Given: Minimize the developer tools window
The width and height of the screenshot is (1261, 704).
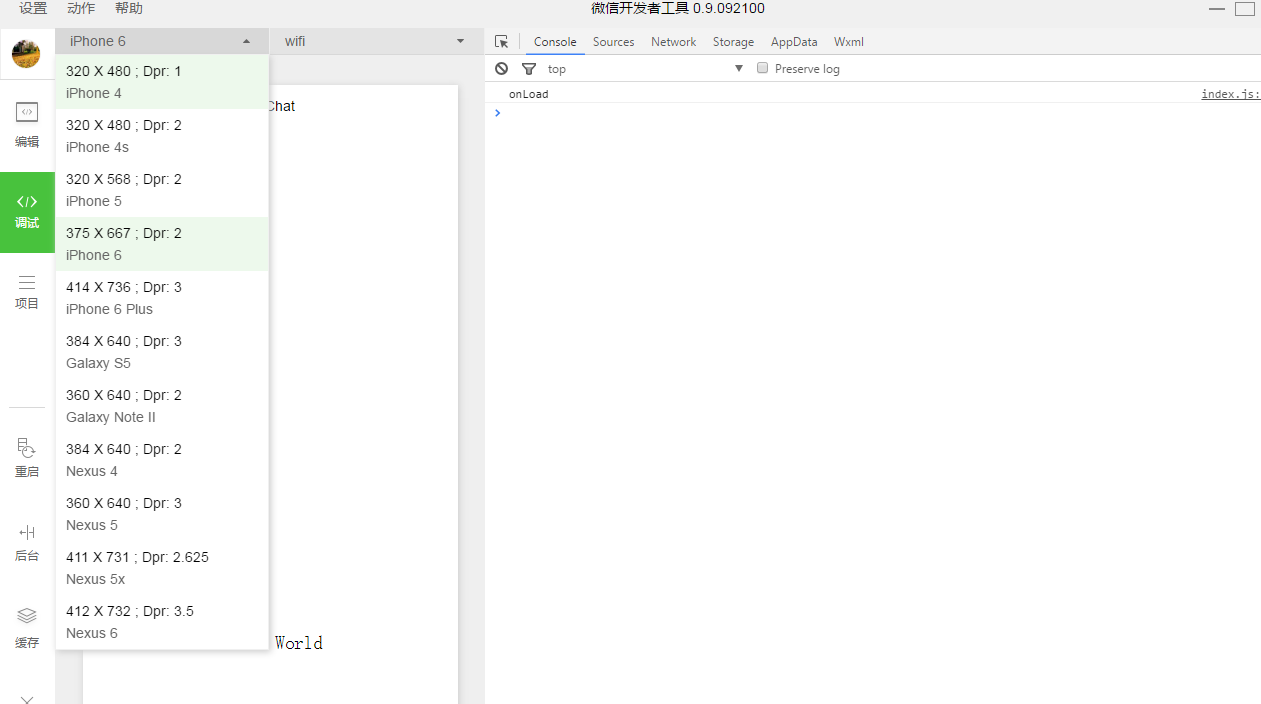Looking at the screenshot, I should click(1217, 9).
